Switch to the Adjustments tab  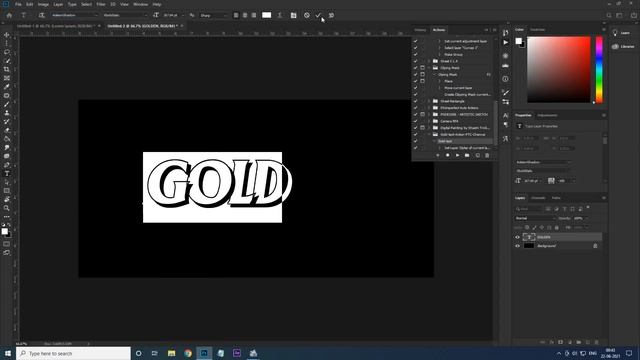coord(547,116)
